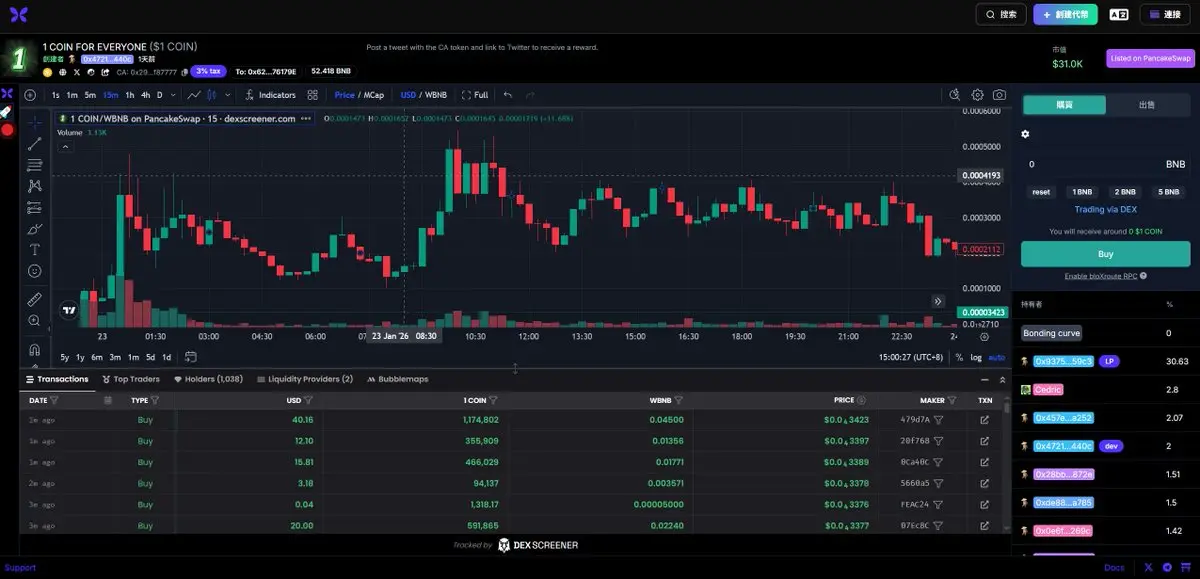This screenshot has height=579, width=1200.
Task: Reset the BNB amount
Action: tap(1041, 192)
